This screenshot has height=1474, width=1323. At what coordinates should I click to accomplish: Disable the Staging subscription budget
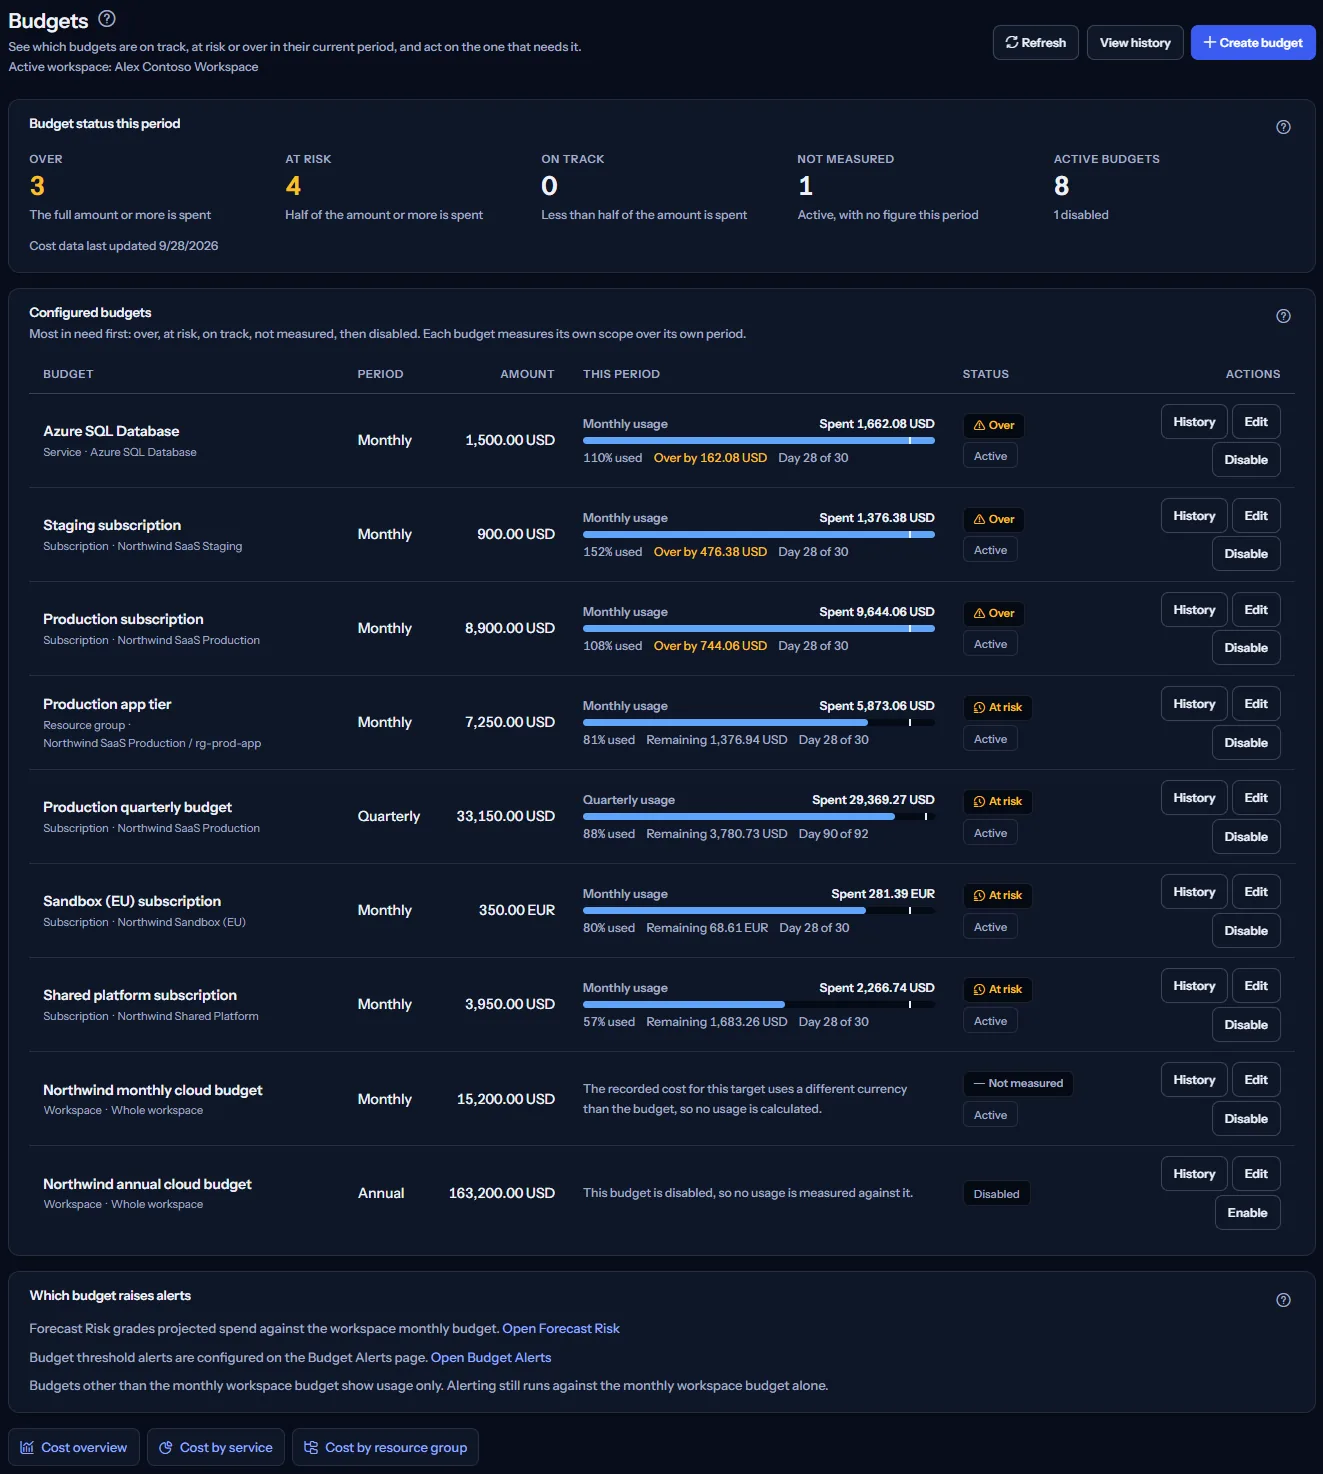(1246, 554)
